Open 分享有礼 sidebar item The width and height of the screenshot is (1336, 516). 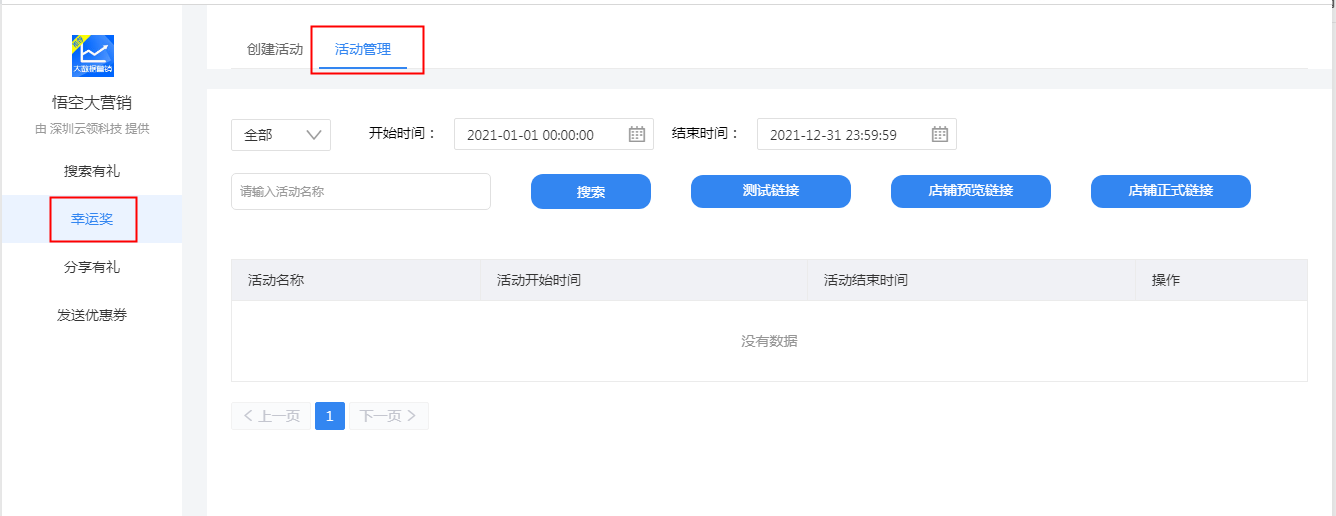tap(92, 267)
